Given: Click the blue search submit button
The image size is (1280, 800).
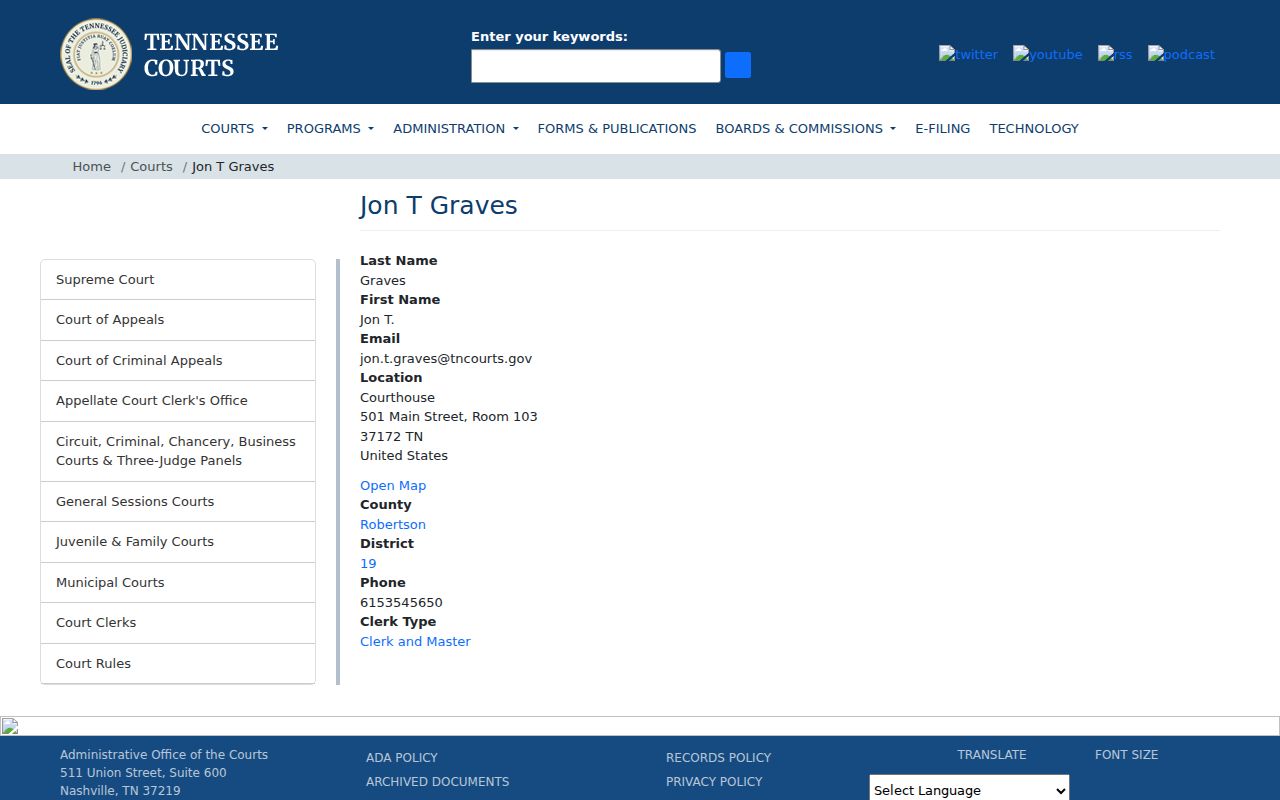Looking at the screenshot, I should 738,65.
